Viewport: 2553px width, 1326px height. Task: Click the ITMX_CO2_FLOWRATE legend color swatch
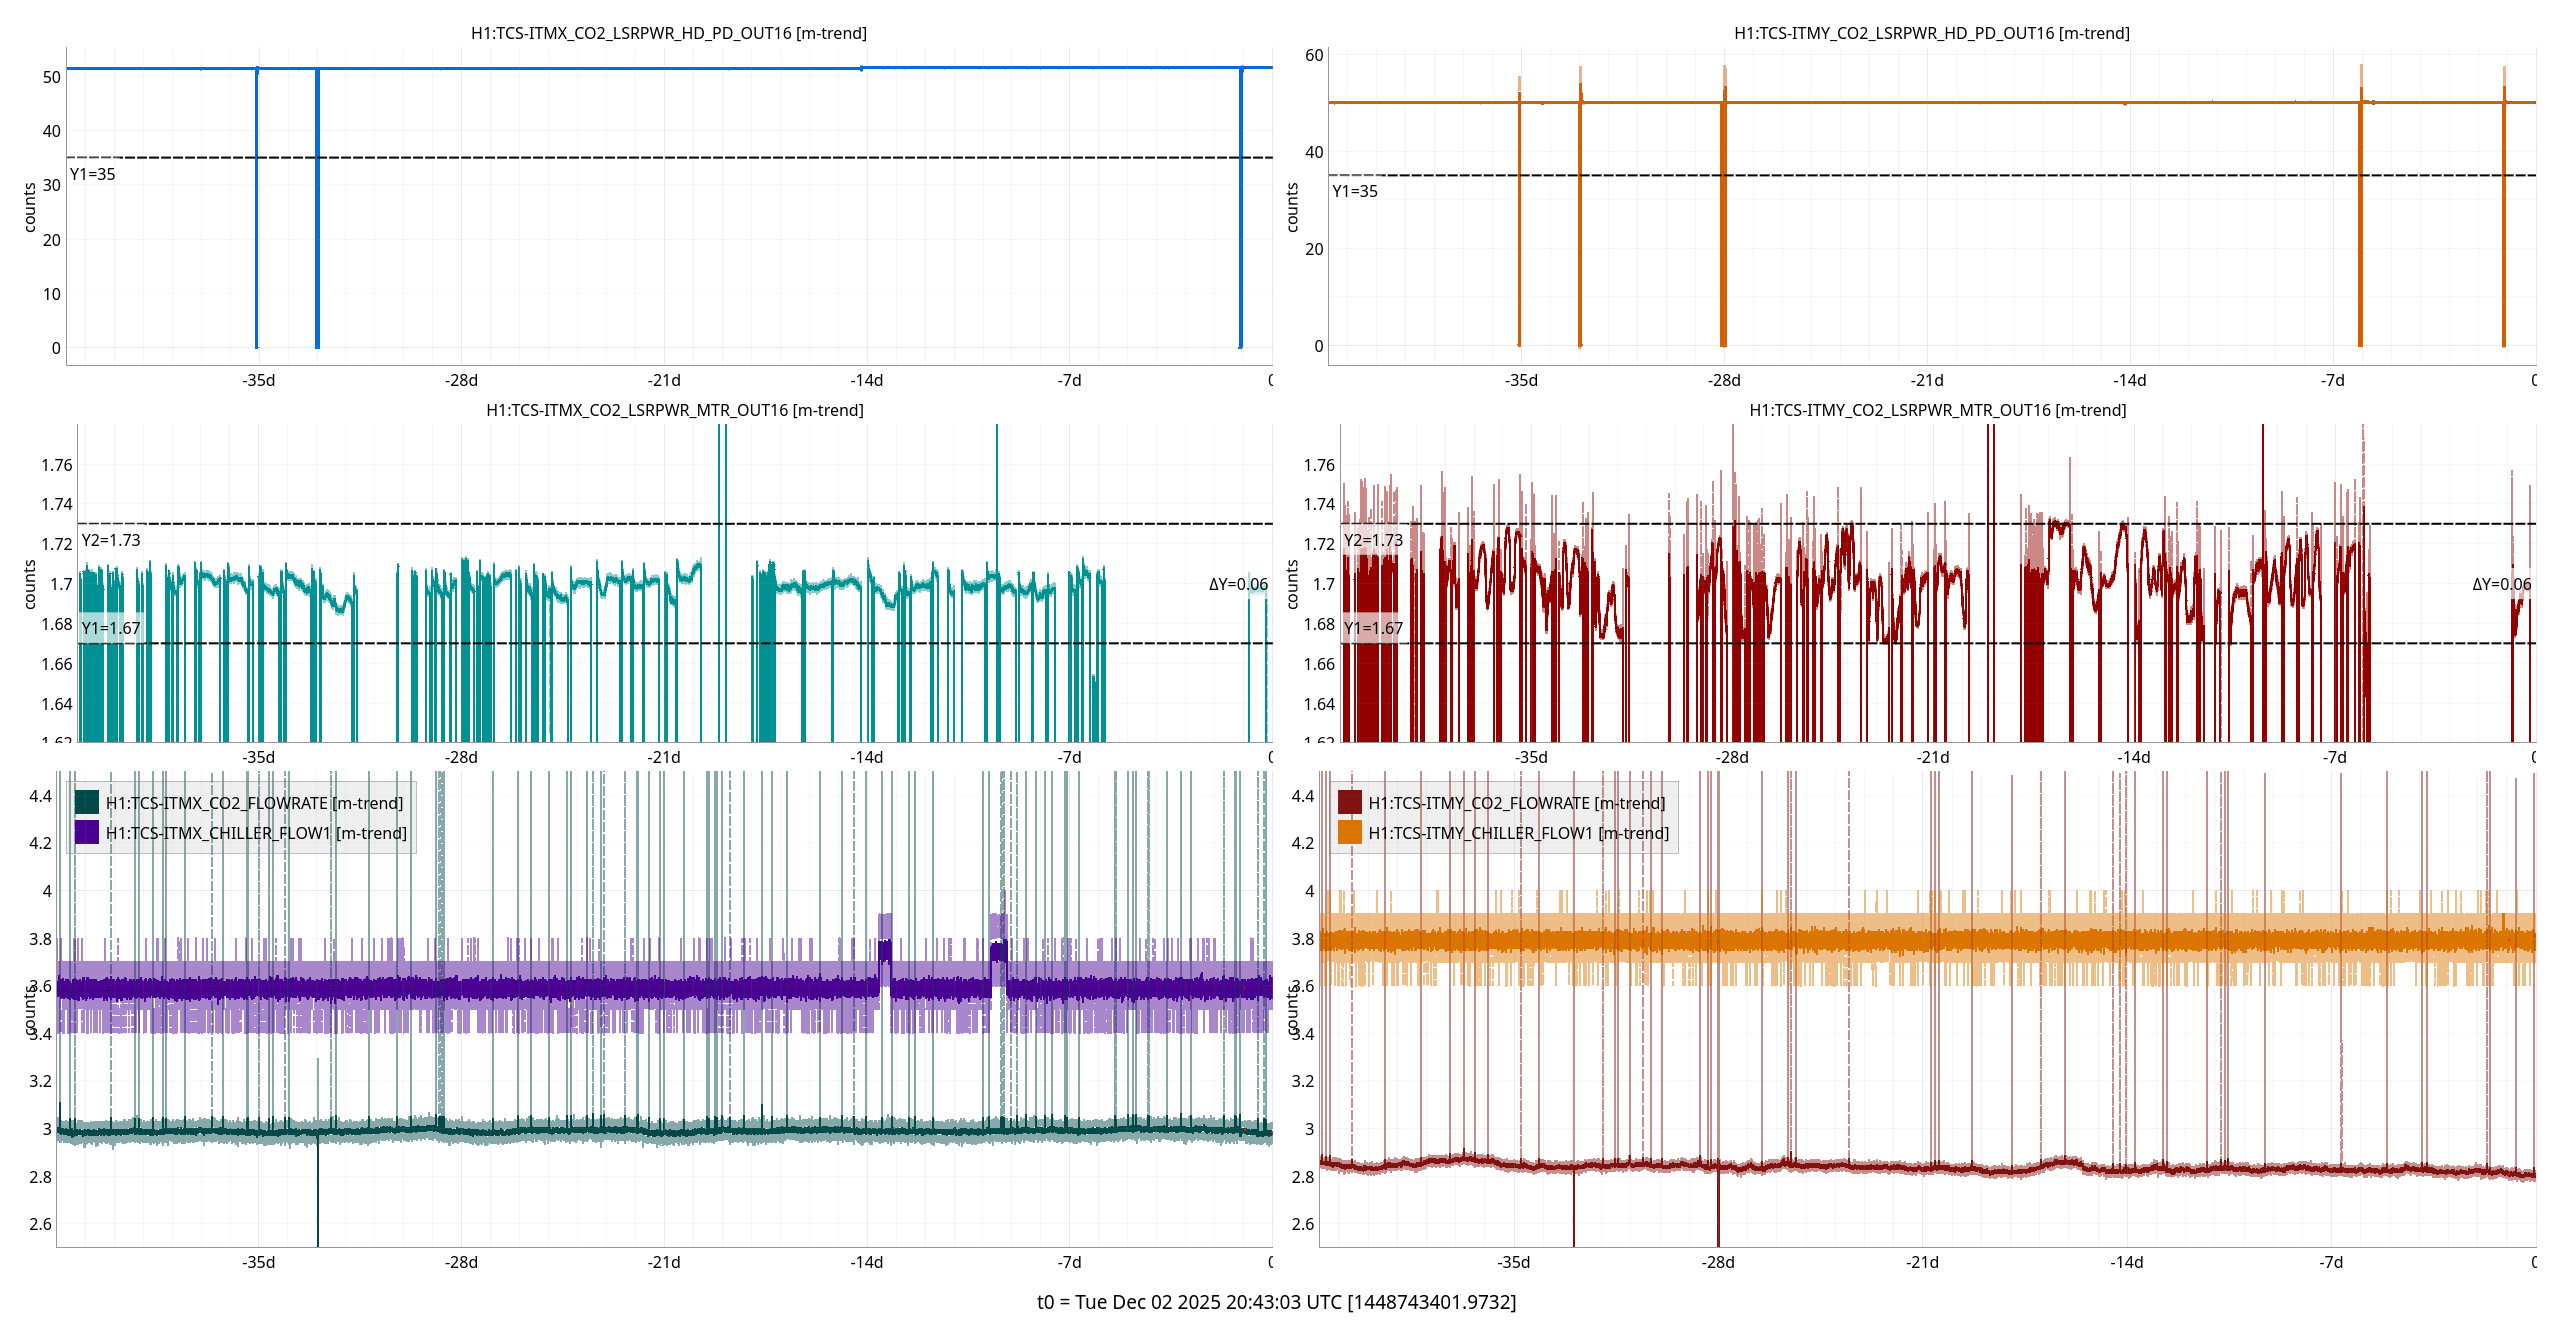87,802
